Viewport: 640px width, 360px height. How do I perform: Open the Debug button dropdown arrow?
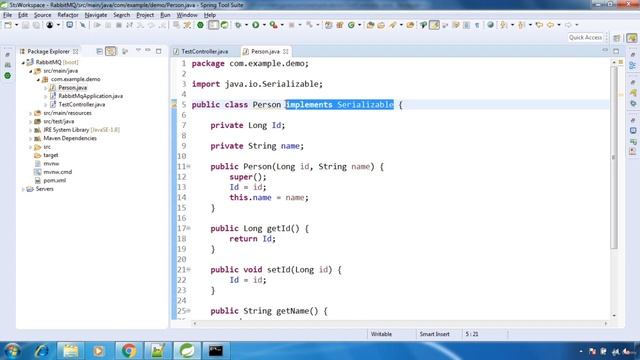pyautogui.click(x=246, y=25)
